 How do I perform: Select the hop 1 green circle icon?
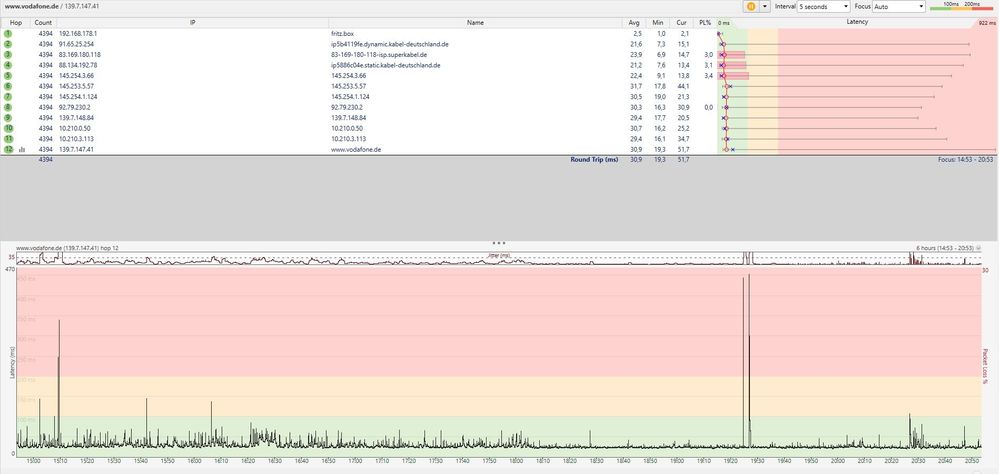8,33
